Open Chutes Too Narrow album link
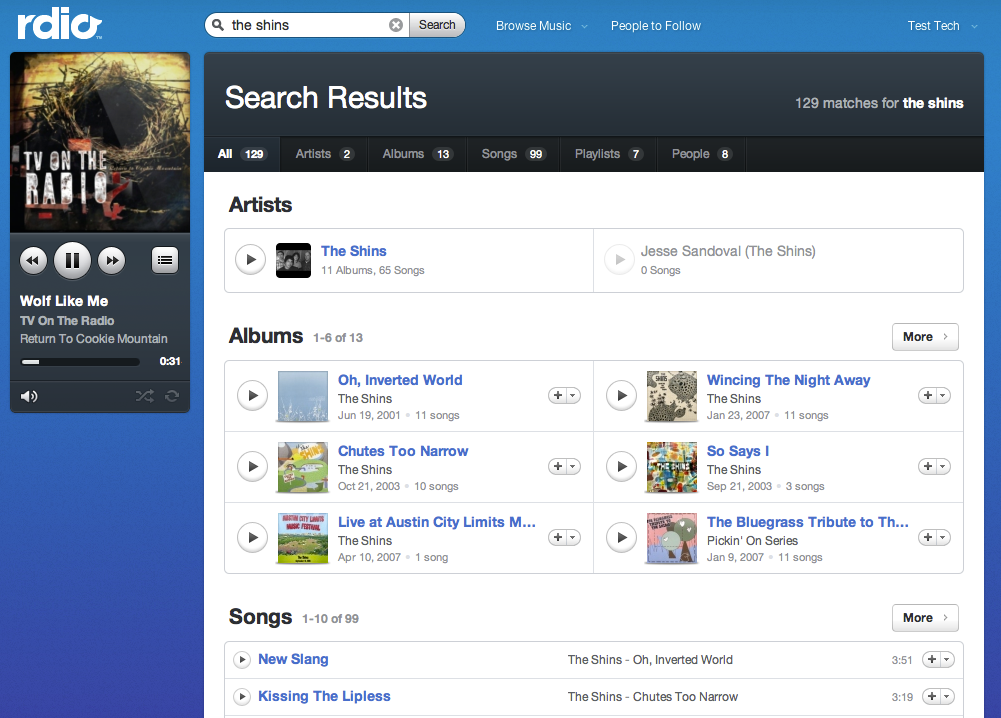 pos(403,451)
